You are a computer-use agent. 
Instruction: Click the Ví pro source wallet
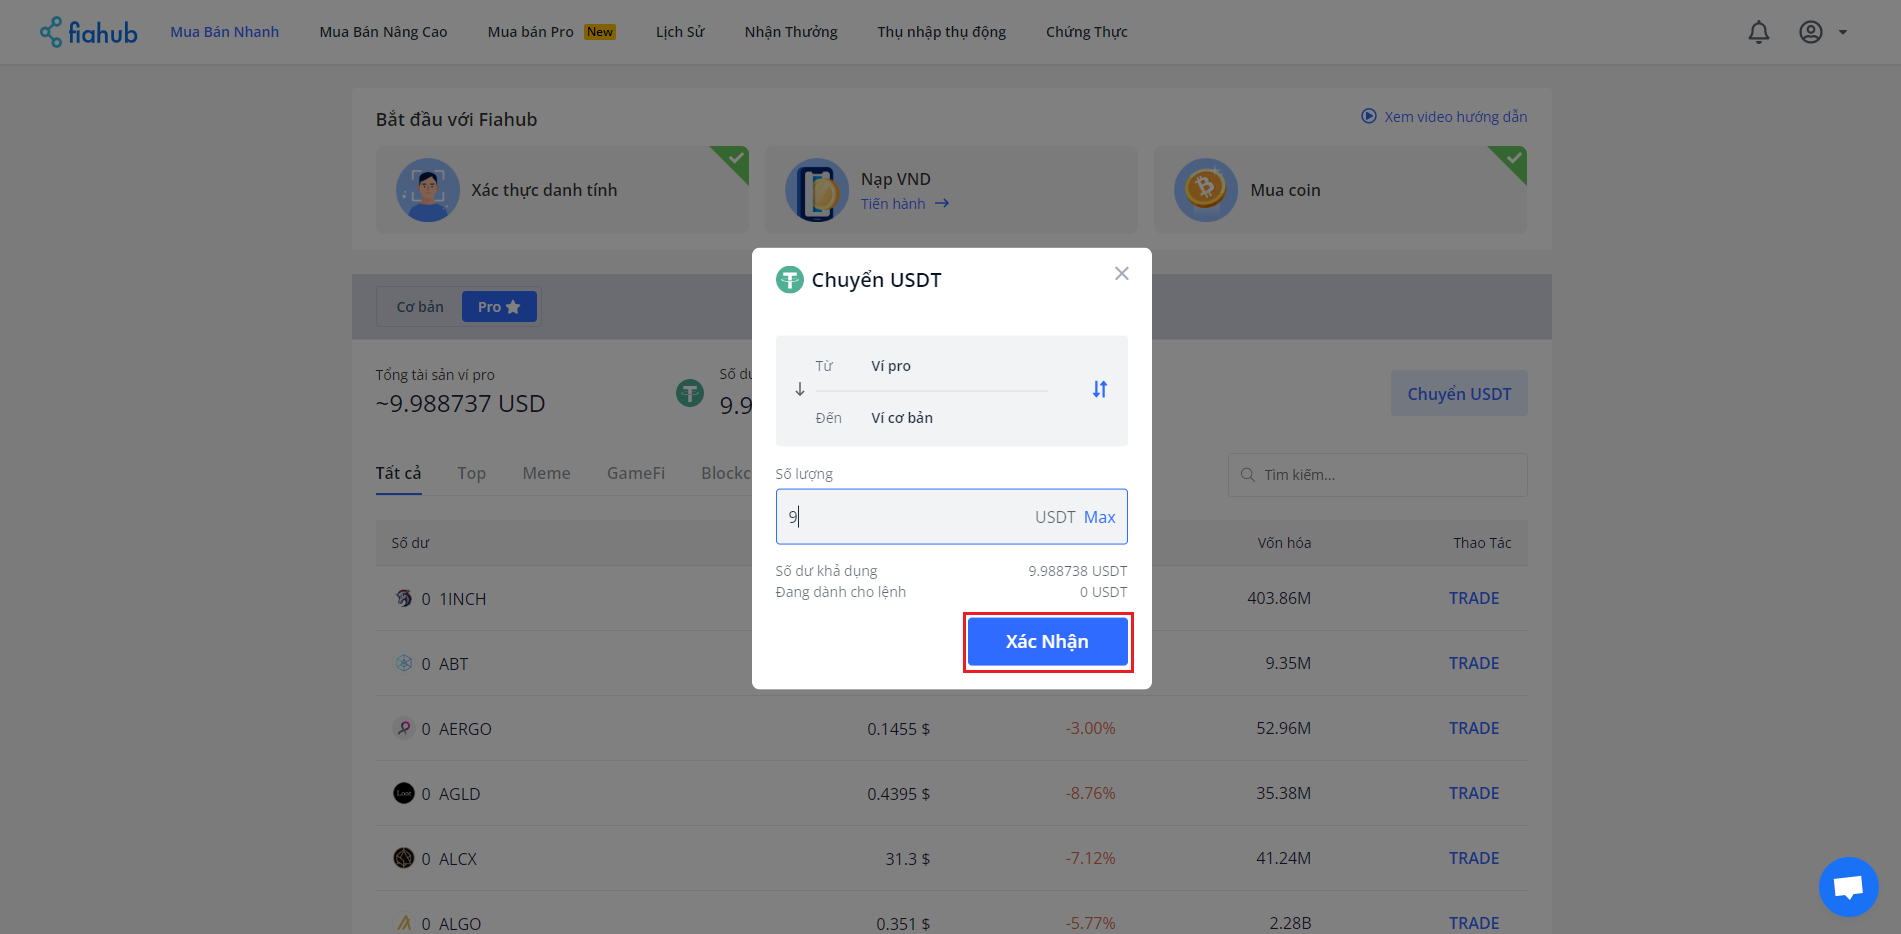(x=891, y=366)
